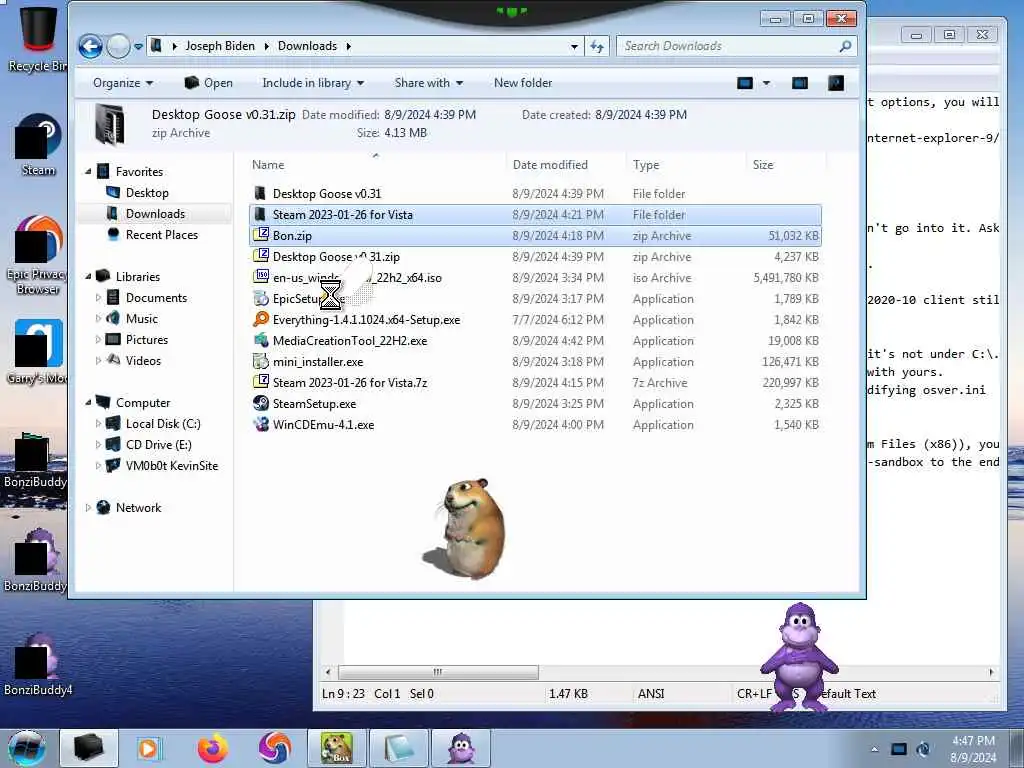Open Firefox from the taskbar
Image resolution: width=1024 pixels, height=768 pixels.
tap(212, 748)
